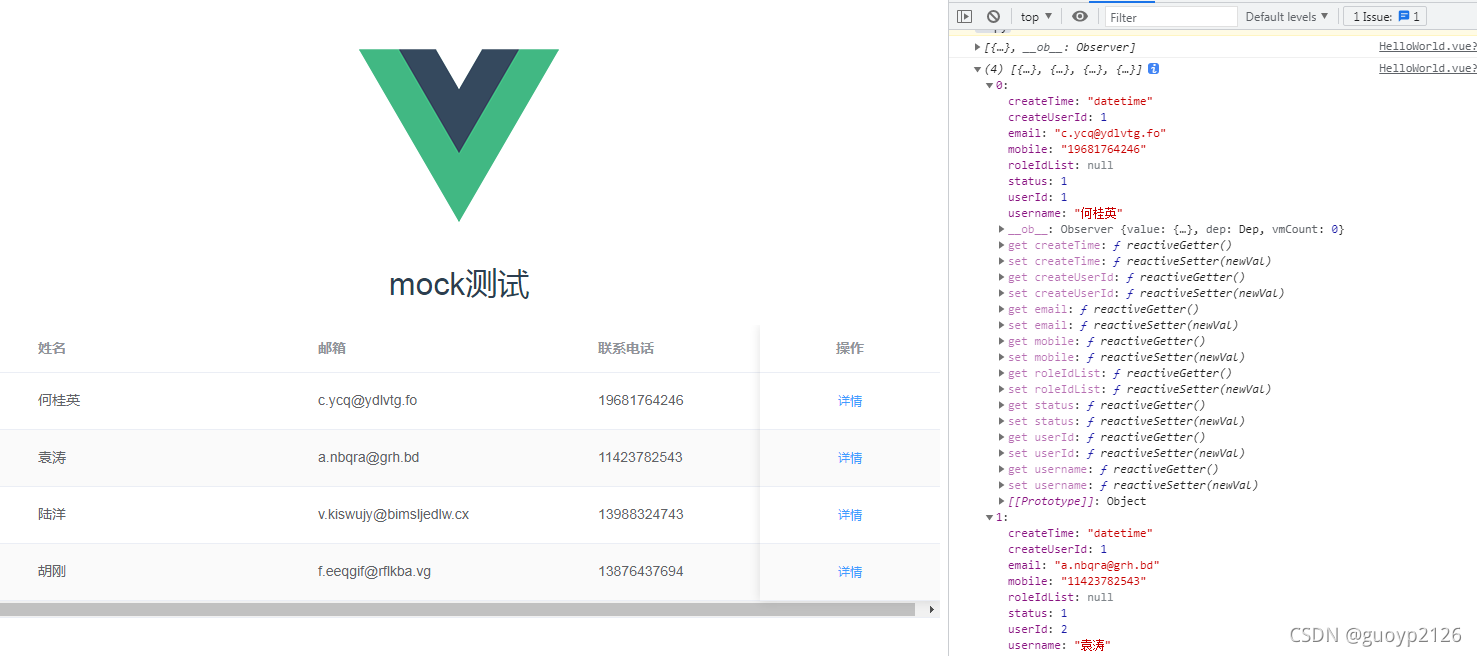This screenshot has width=1477, height=656.
Task: Click console value username "何桂英"
Action: (1098, 213)
